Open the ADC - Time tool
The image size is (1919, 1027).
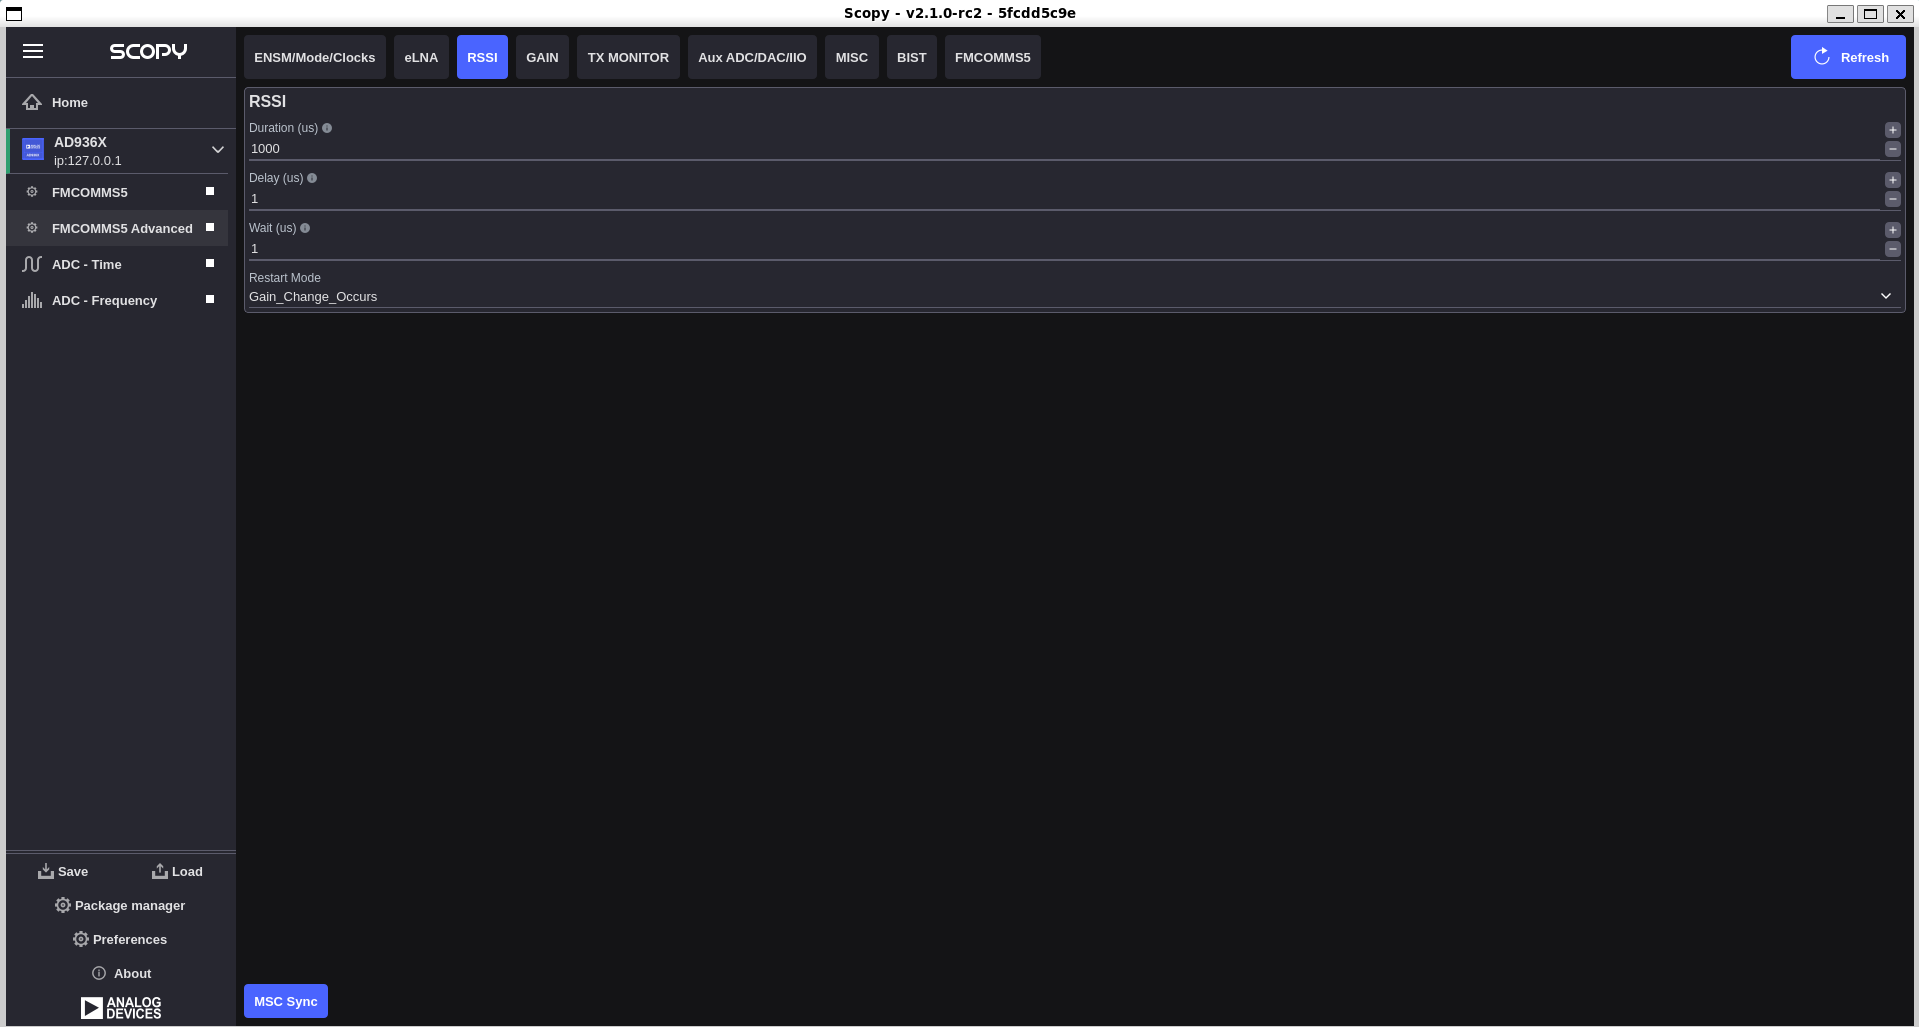(x=118, y=264)
